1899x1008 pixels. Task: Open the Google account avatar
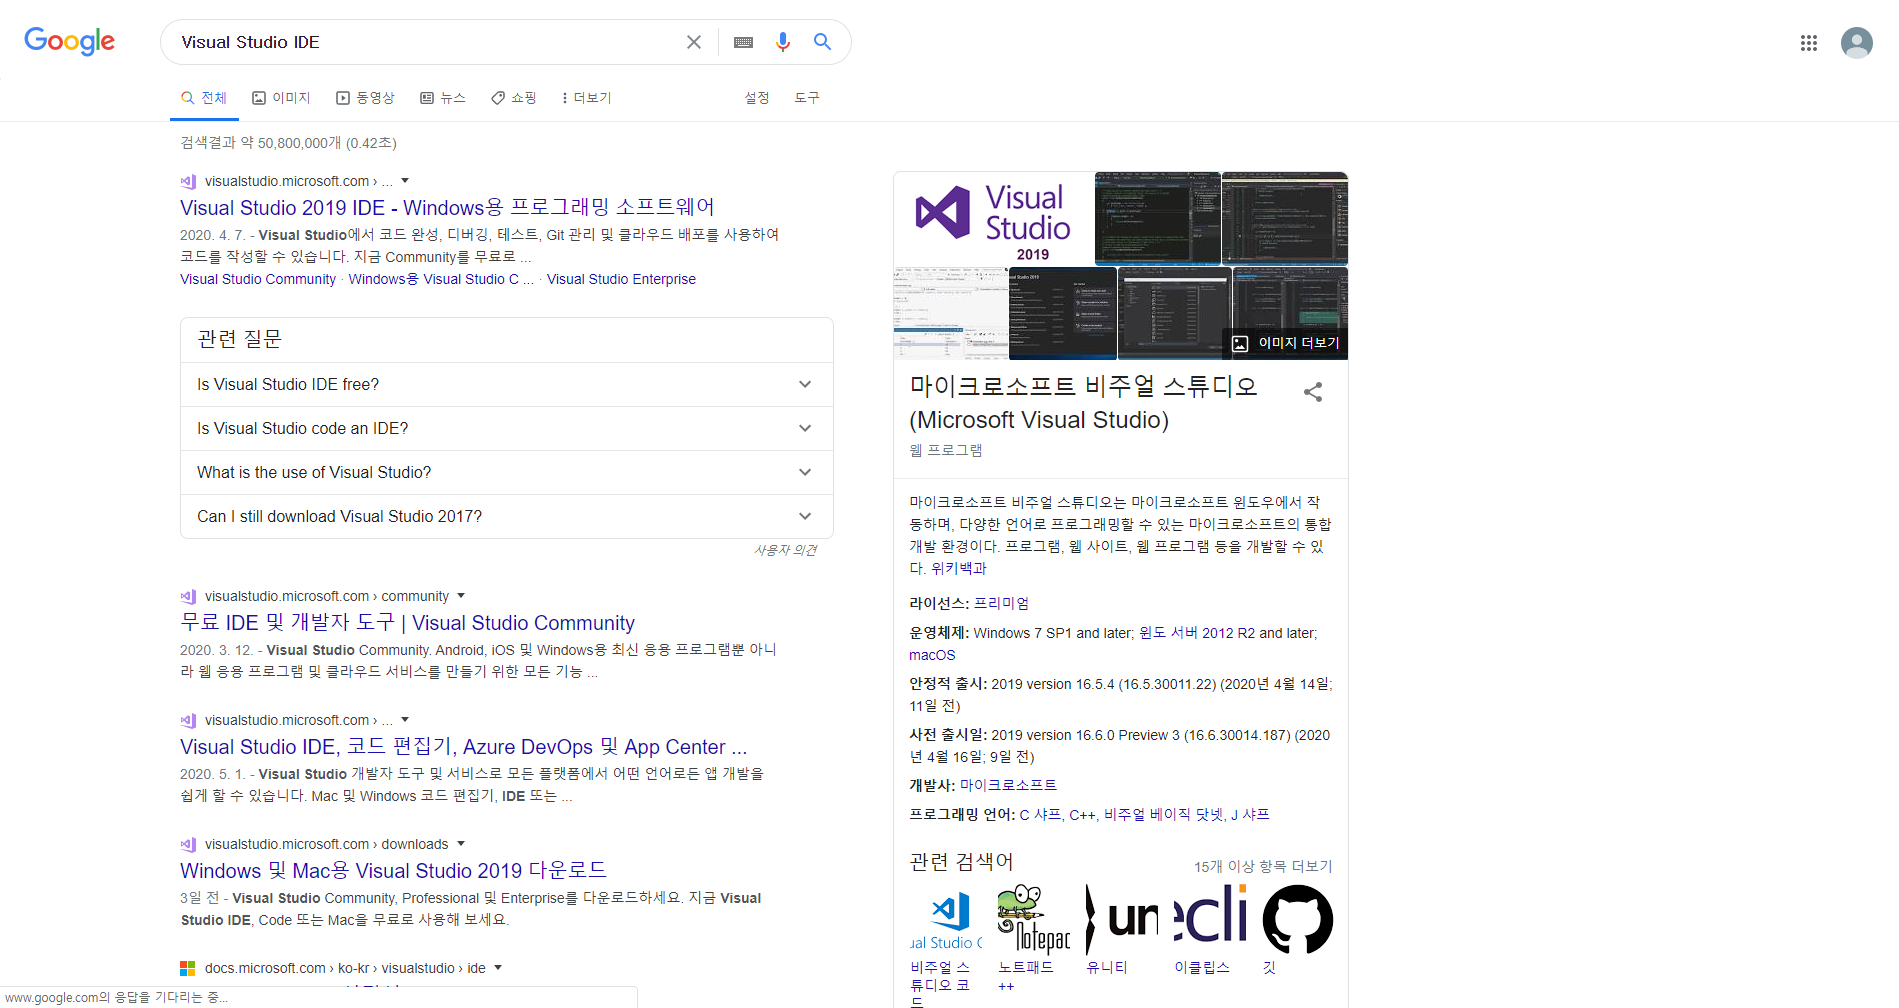tap(1856, 43)
